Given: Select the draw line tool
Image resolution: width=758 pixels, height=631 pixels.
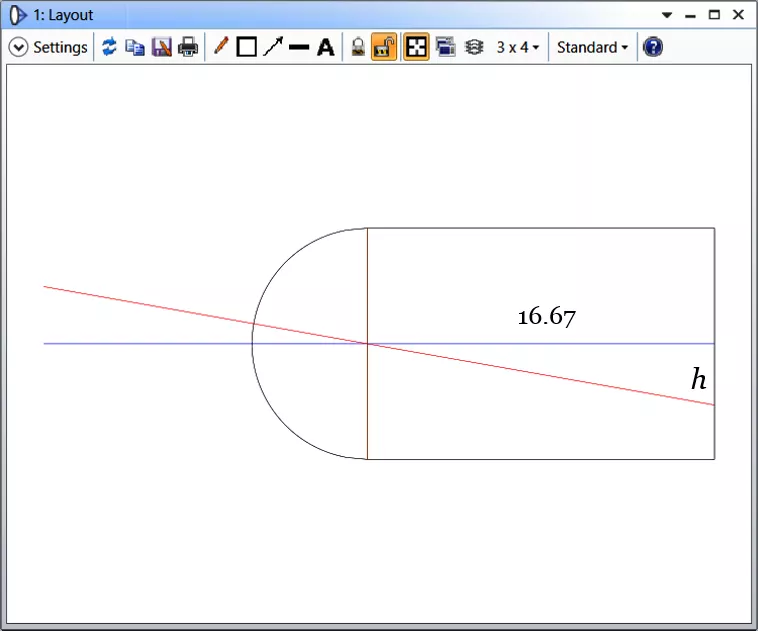Looking at the screenshot, I should 299,47.
